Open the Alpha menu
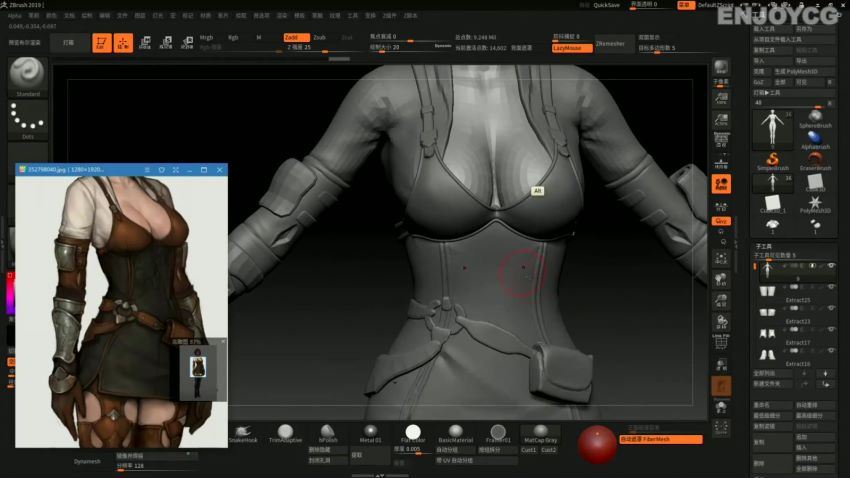 point(15,16)
